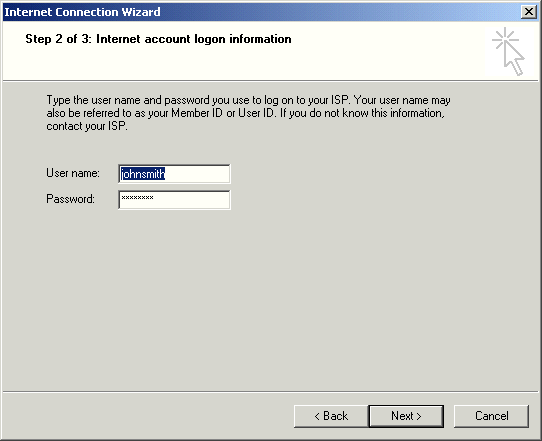This screenshot has height=441, width=542.
Task: Close the Internet Connection Wizard window
Action: point(529,12)
